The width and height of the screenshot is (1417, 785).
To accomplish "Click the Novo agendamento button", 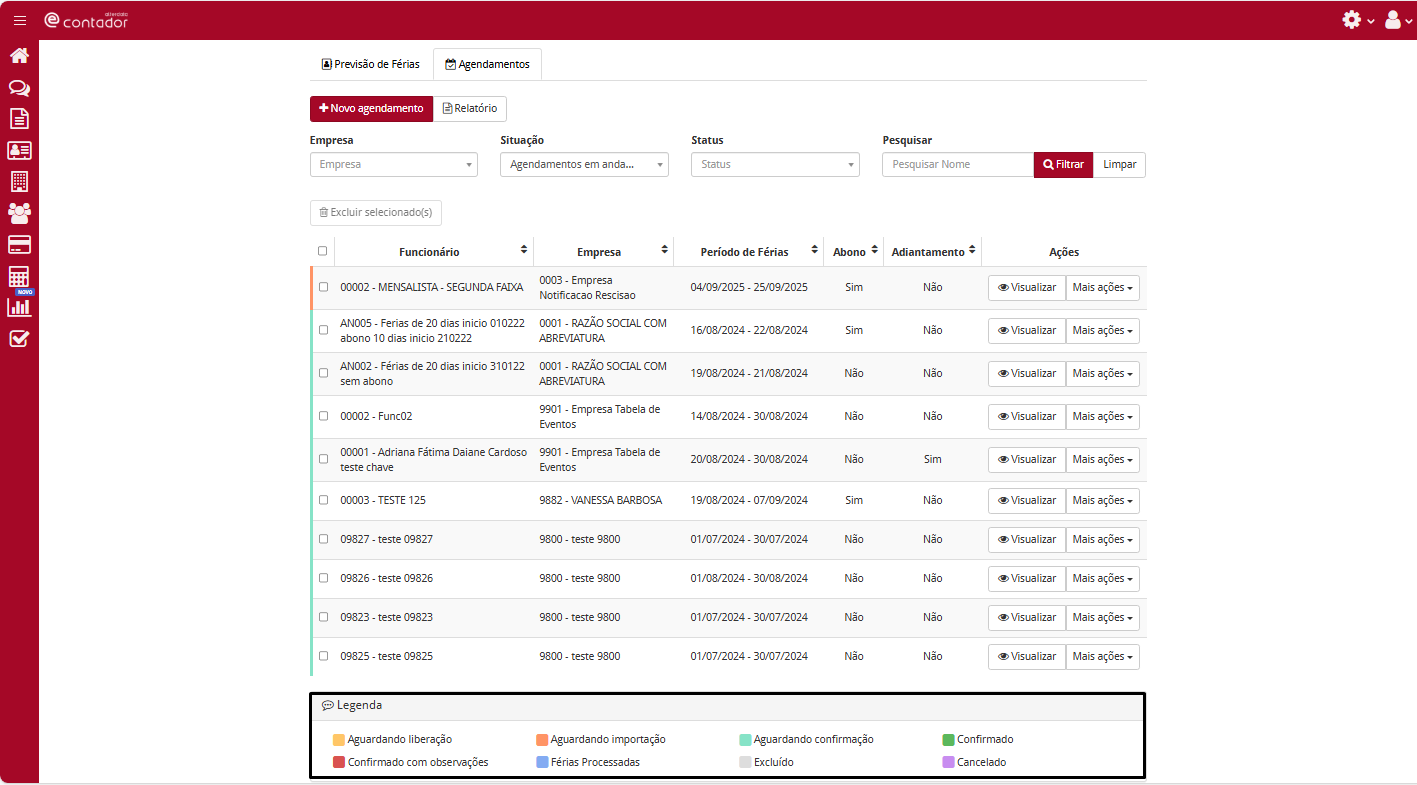I will 371,109.
